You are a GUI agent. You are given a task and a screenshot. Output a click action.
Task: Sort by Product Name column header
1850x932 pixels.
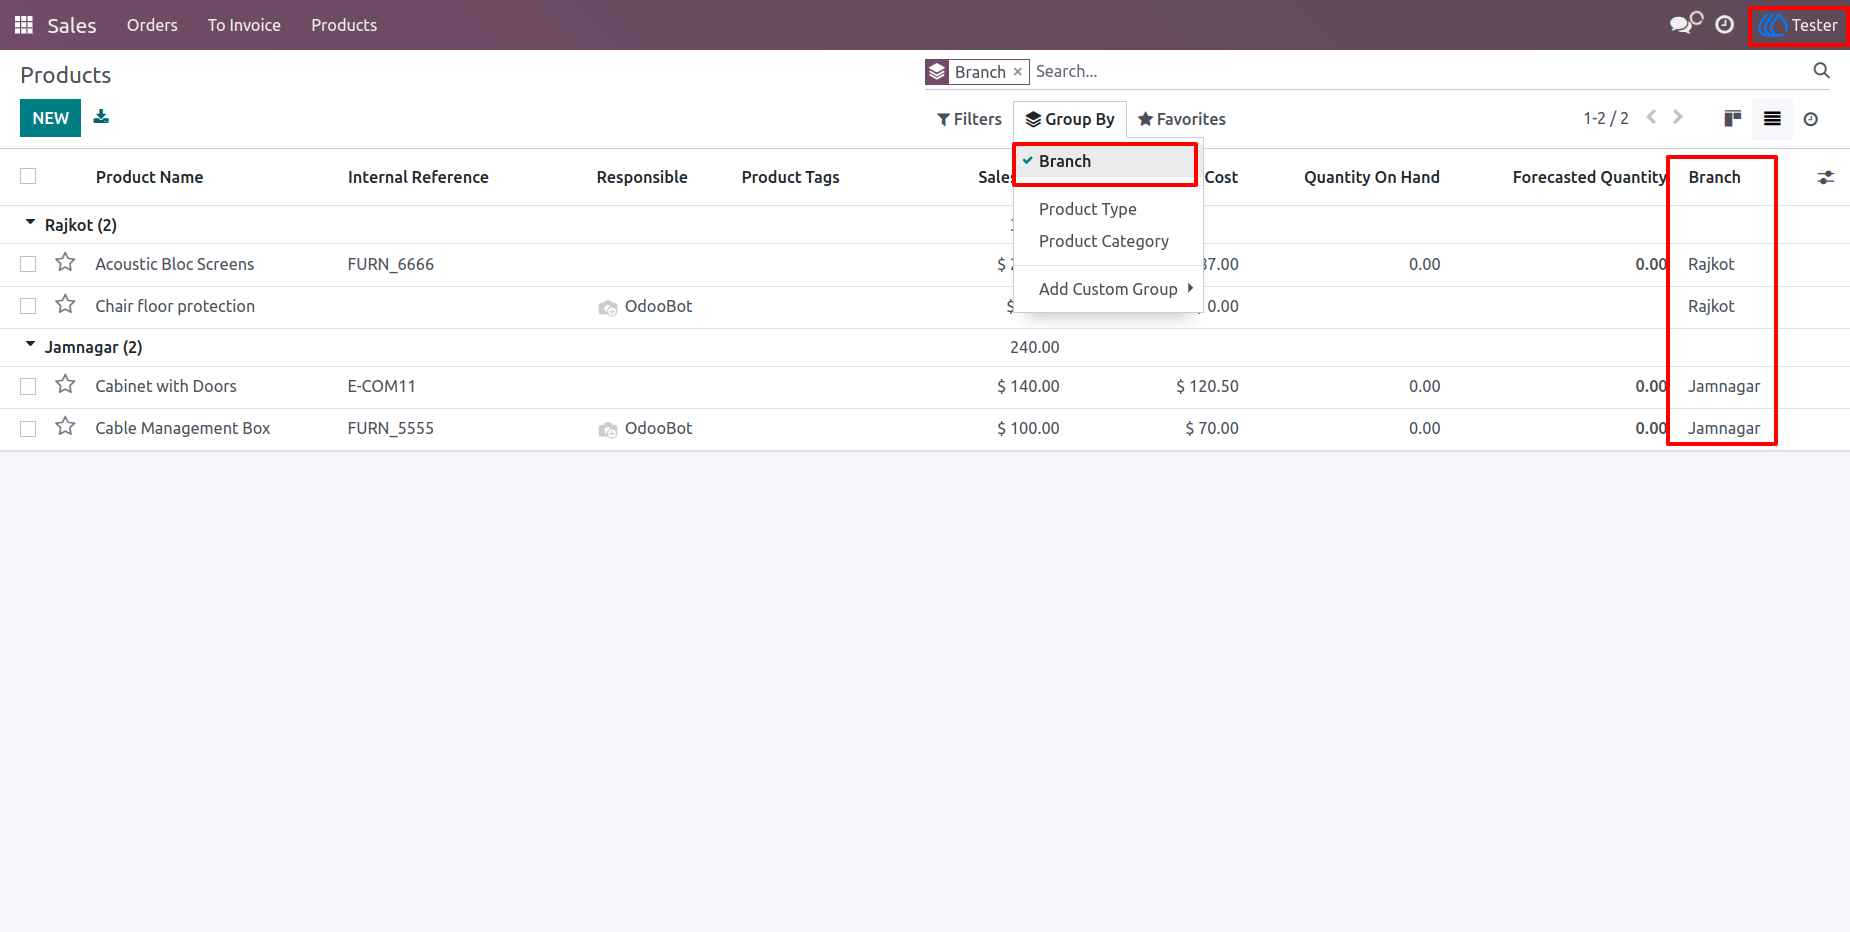point(149,177)
